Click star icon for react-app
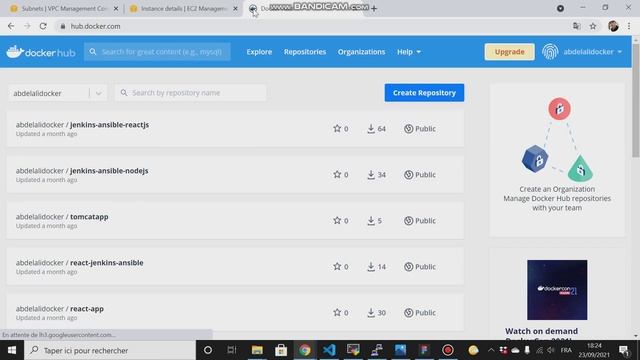The image size is (640, 360). 337,313
